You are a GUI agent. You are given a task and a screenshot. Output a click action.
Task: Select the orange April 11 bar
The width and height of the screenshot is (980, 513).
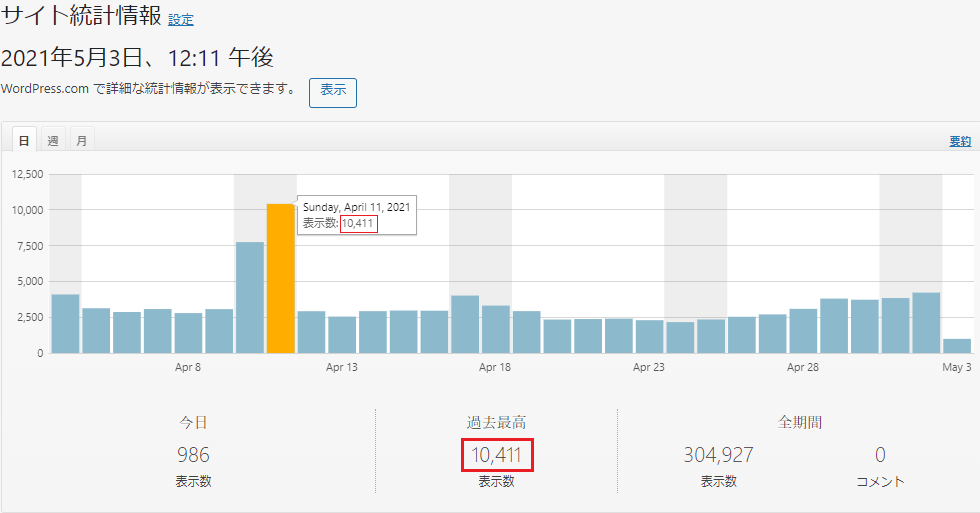[281, 278]
